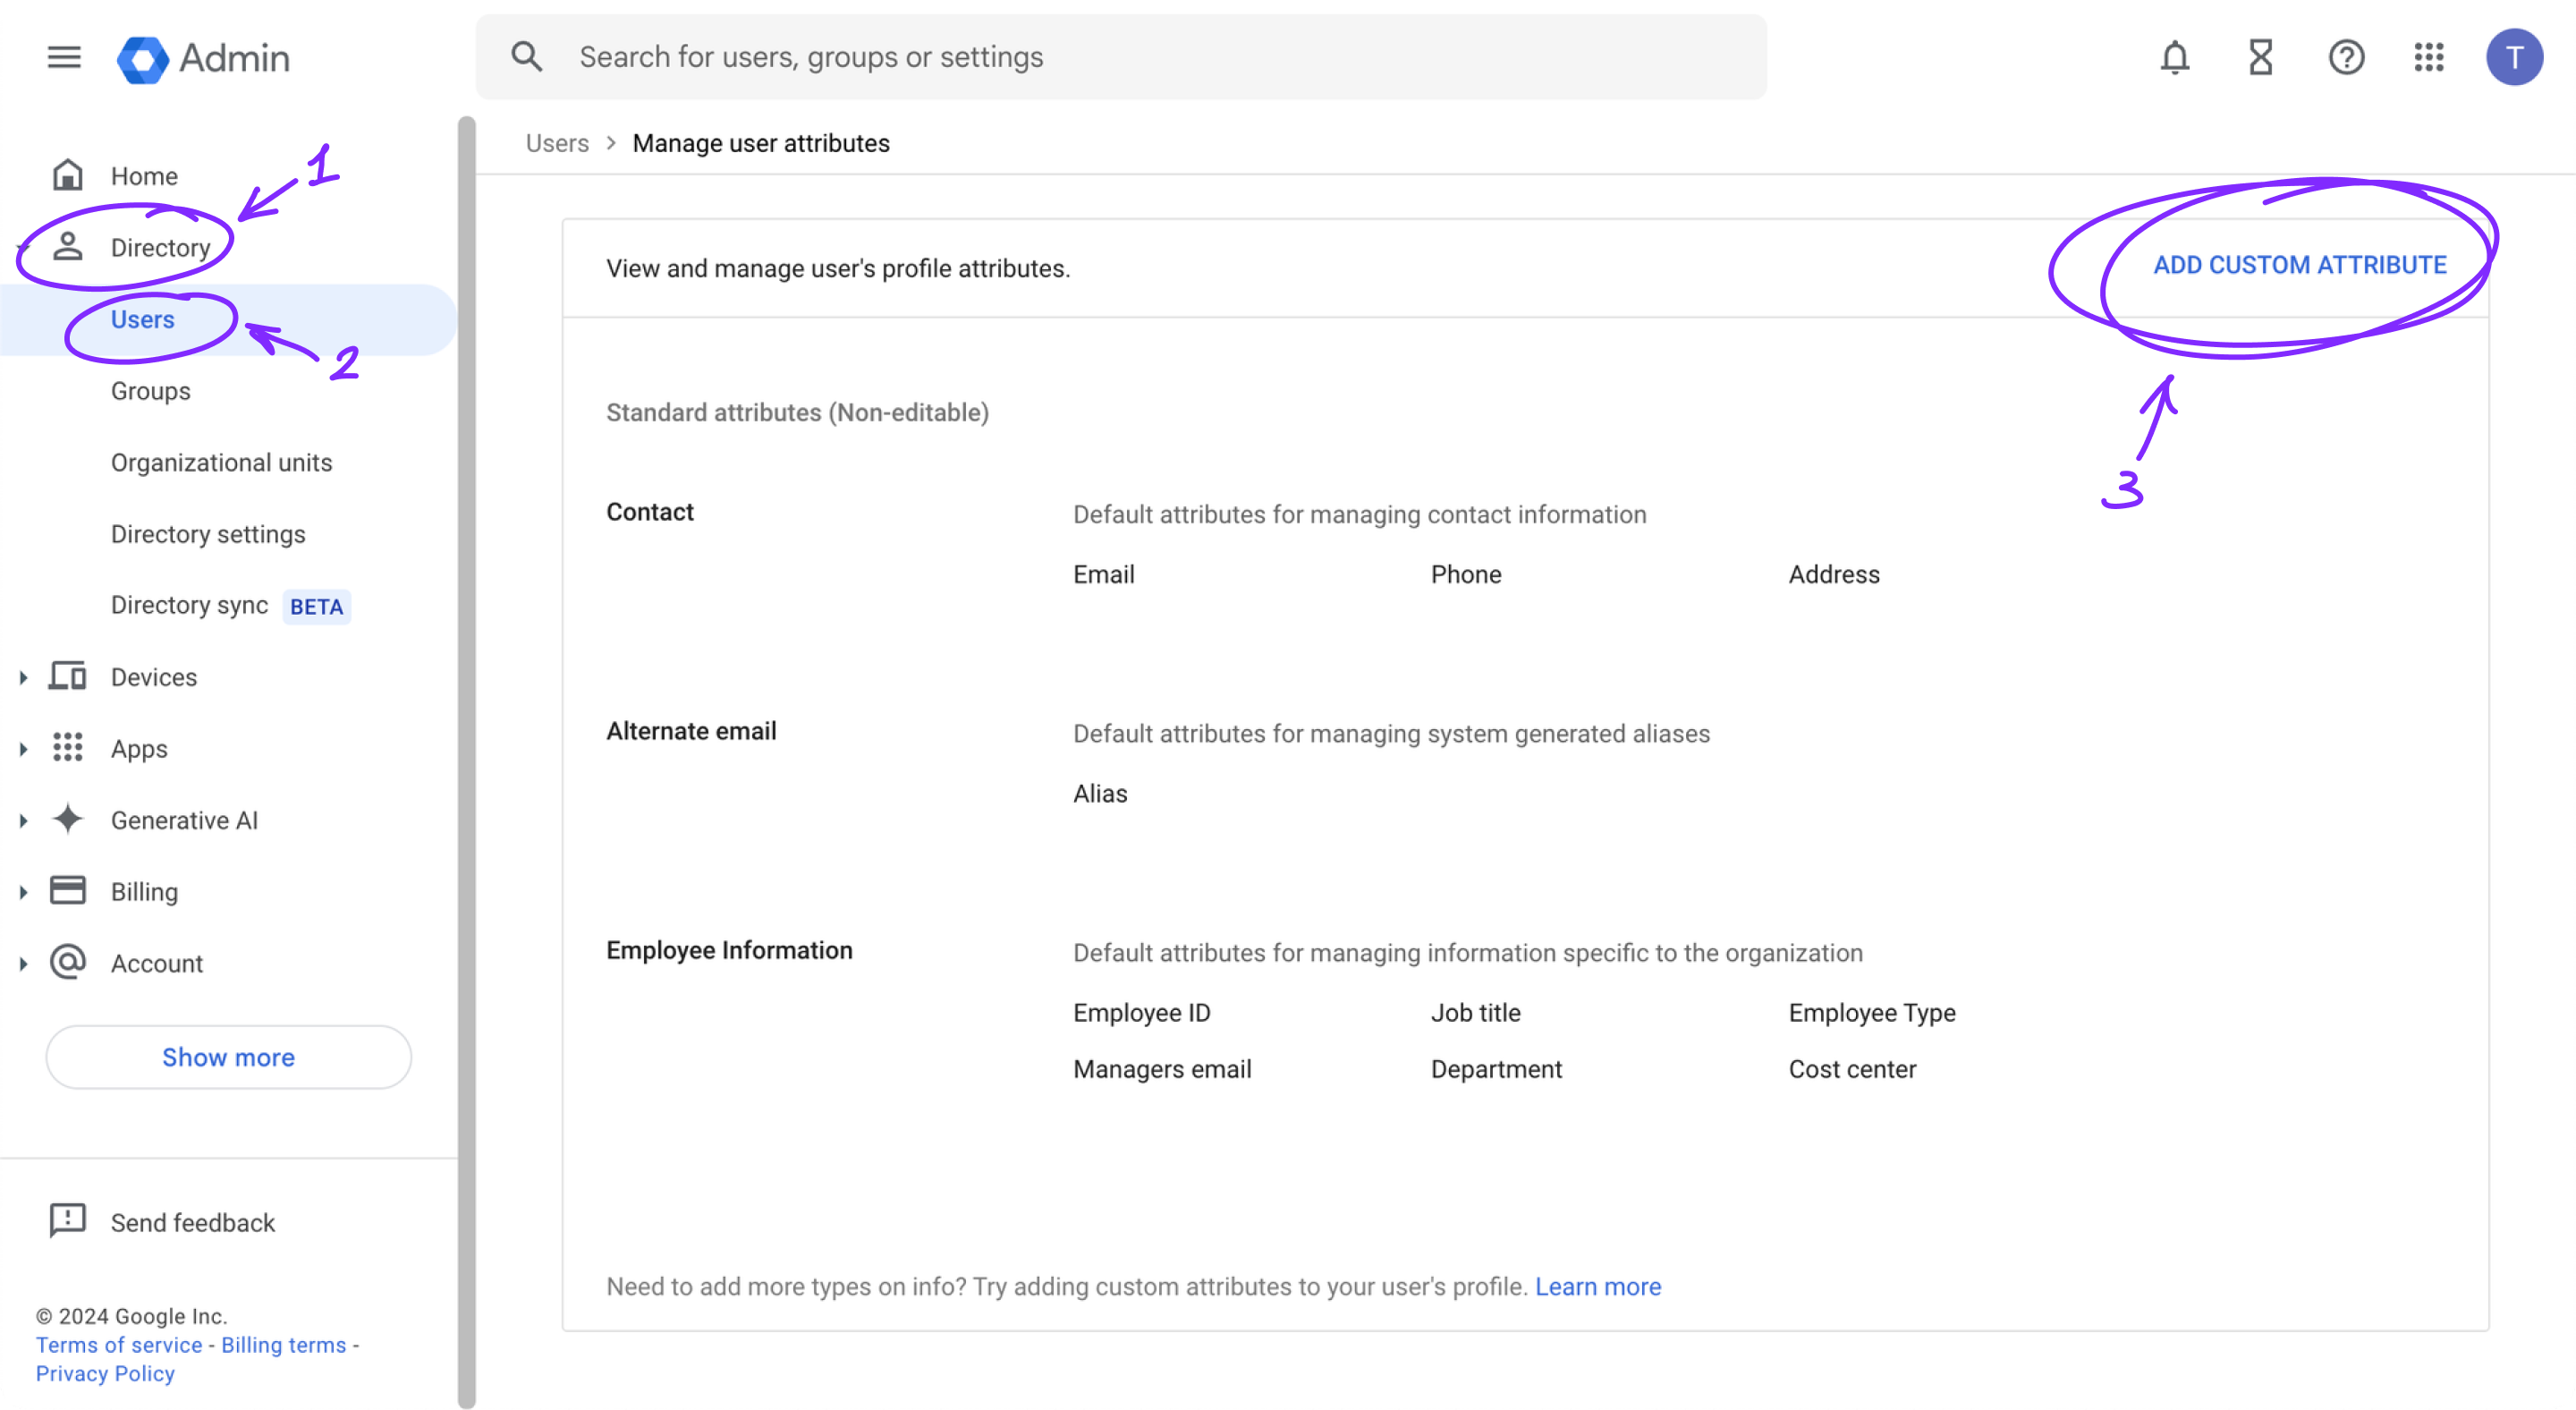The width and height of the screenshot is (2576, 1410).
Task: Expand the Account section
Action: tap(25, 963)
